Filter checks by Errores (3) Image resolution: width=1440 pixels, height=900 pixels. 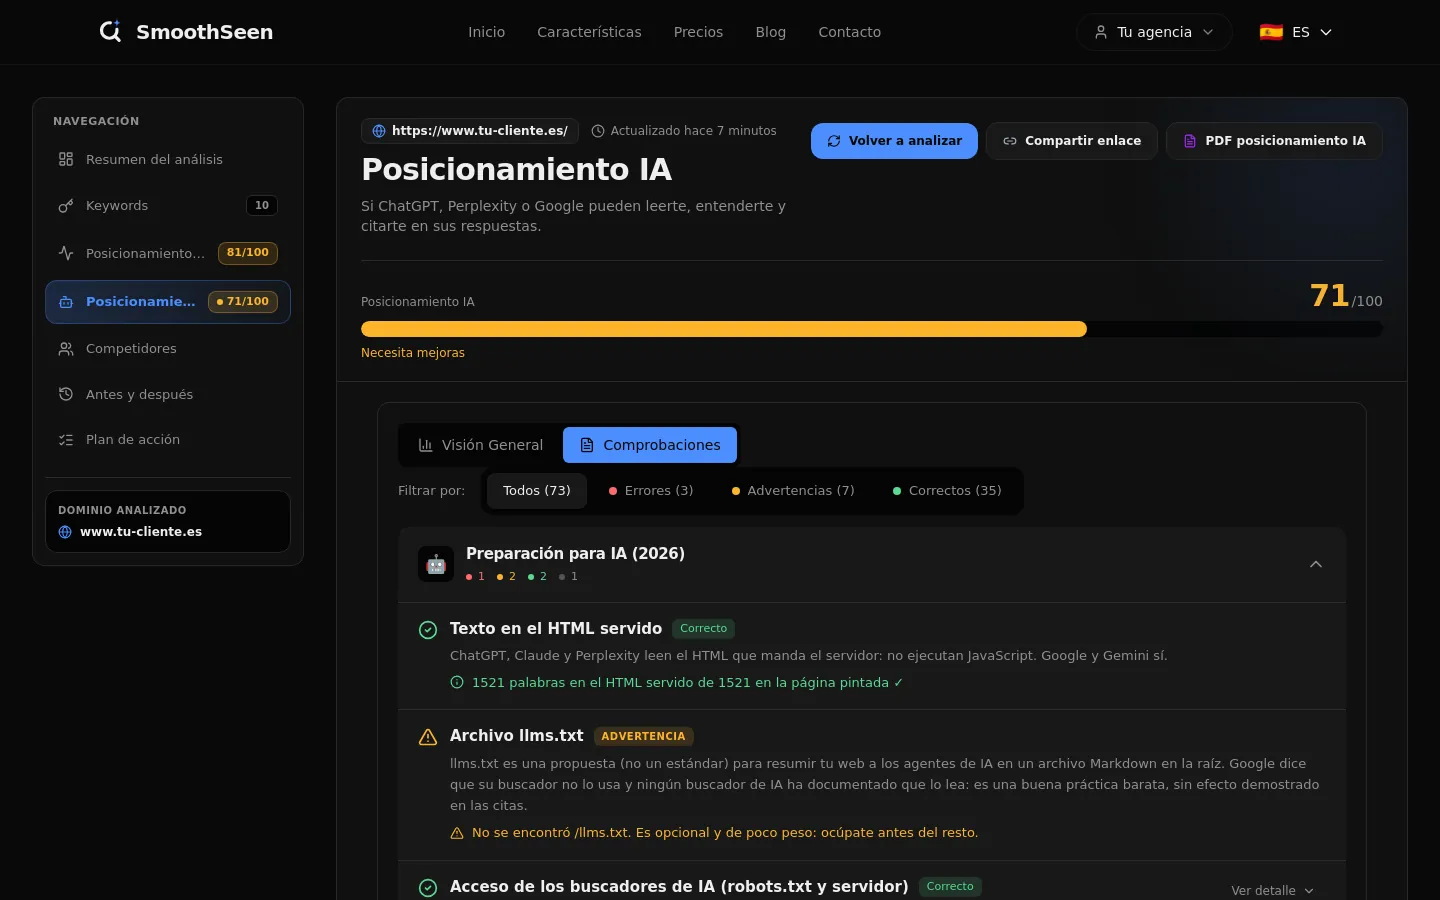[651, 491]
